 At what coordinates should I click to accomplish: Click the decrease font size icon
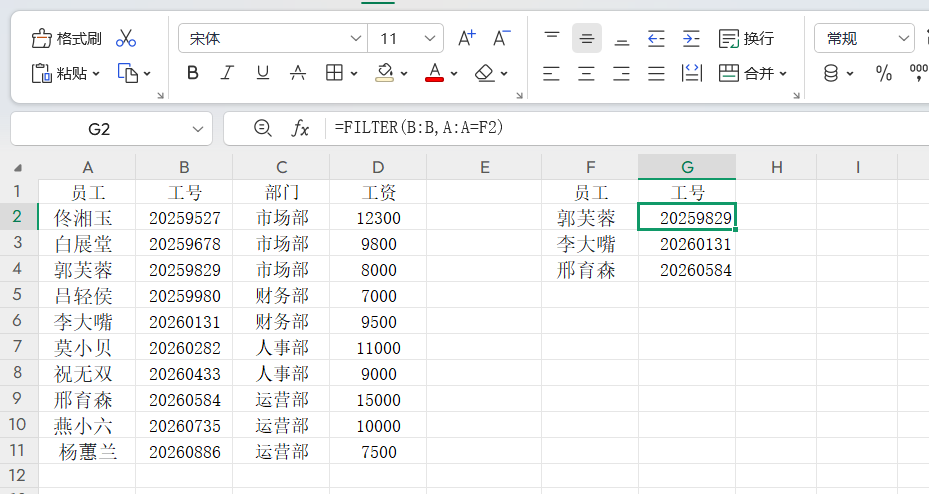pos(502,39)
